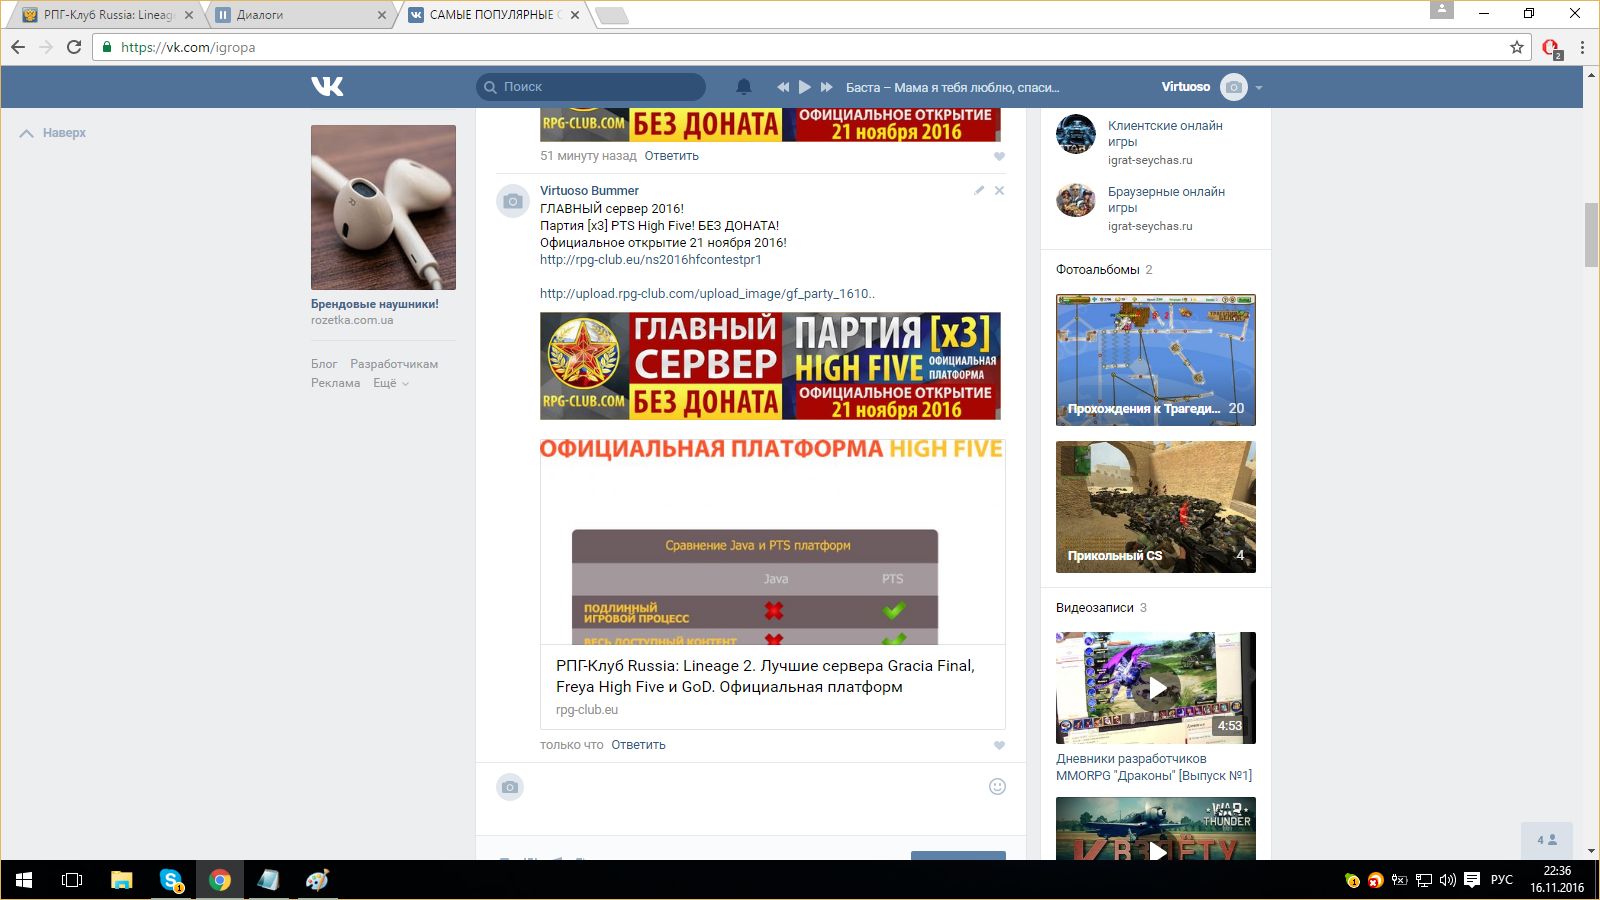This screenshot has height=900, width=1600.
Task: Click the Клиентские онлайн игры avatar
Action: point(1076,134)
